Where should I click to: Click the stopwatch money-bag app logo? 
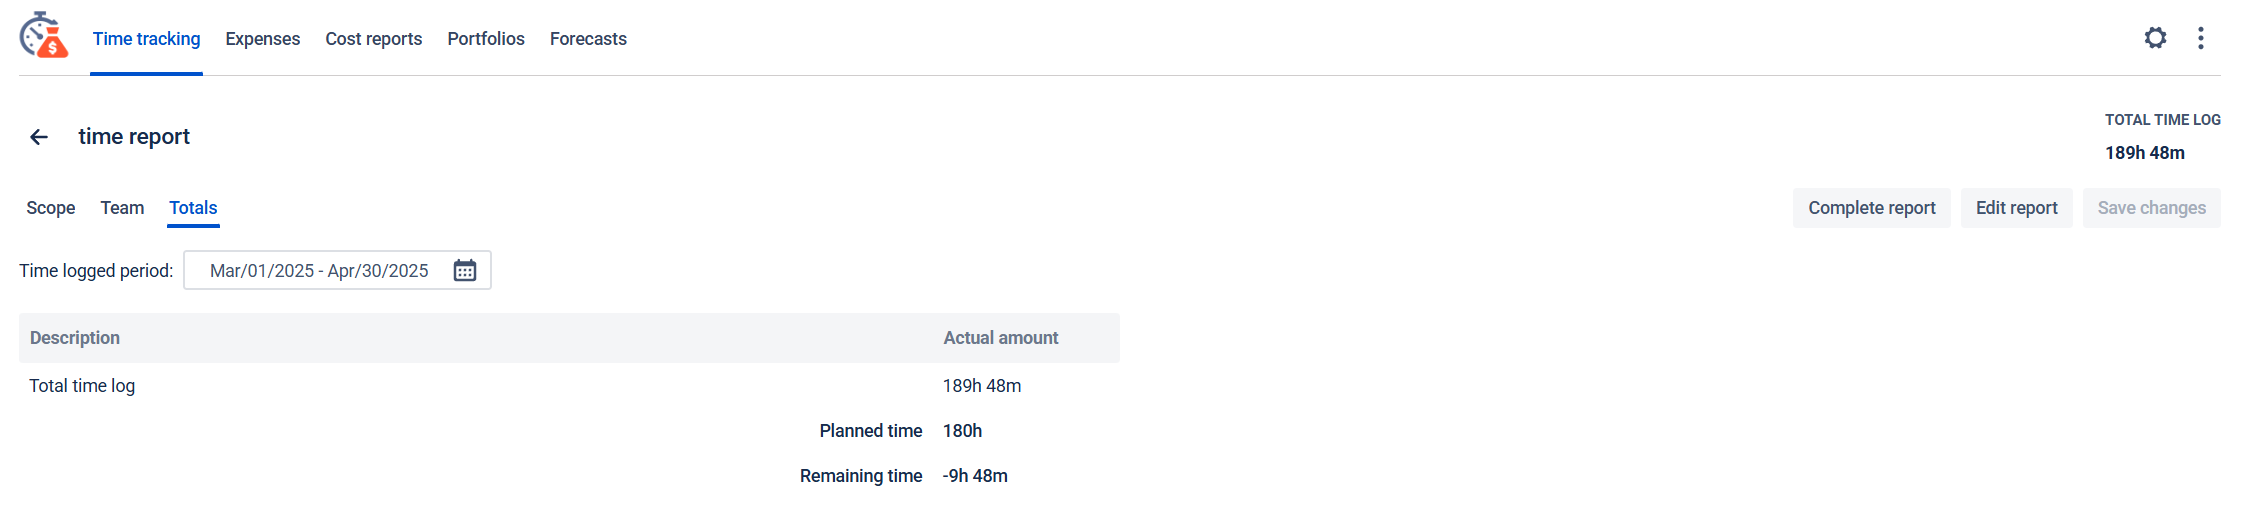coord(44,36)
